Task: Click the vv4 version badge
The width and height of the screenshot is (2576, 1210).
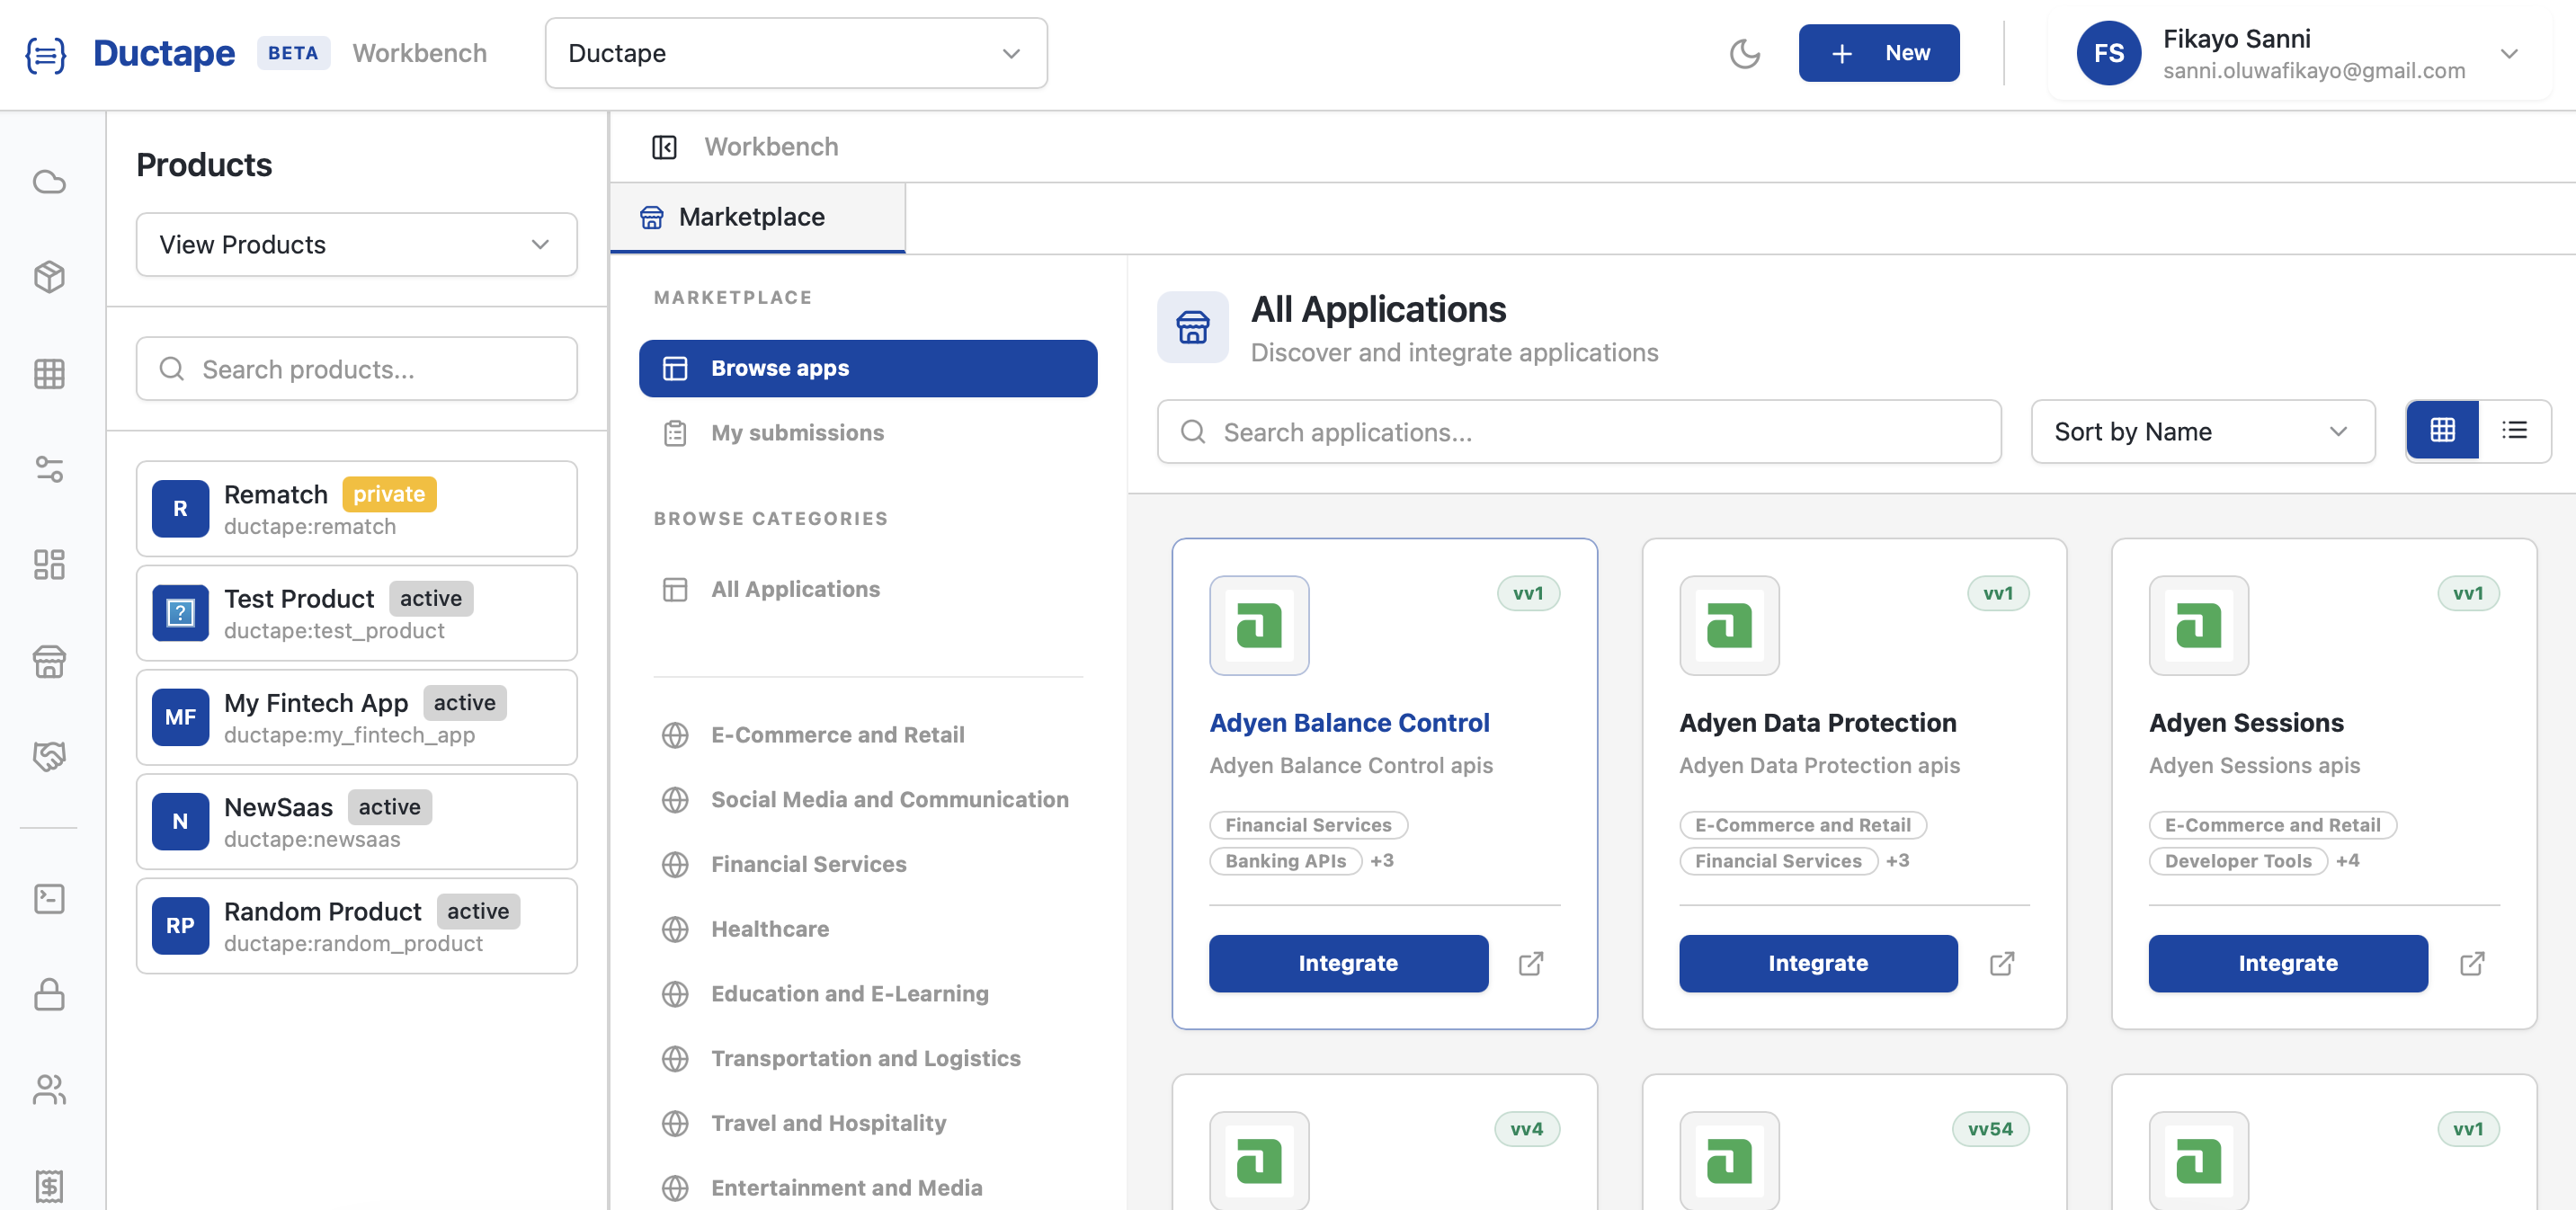Action: click(x=1526, y=1129)
